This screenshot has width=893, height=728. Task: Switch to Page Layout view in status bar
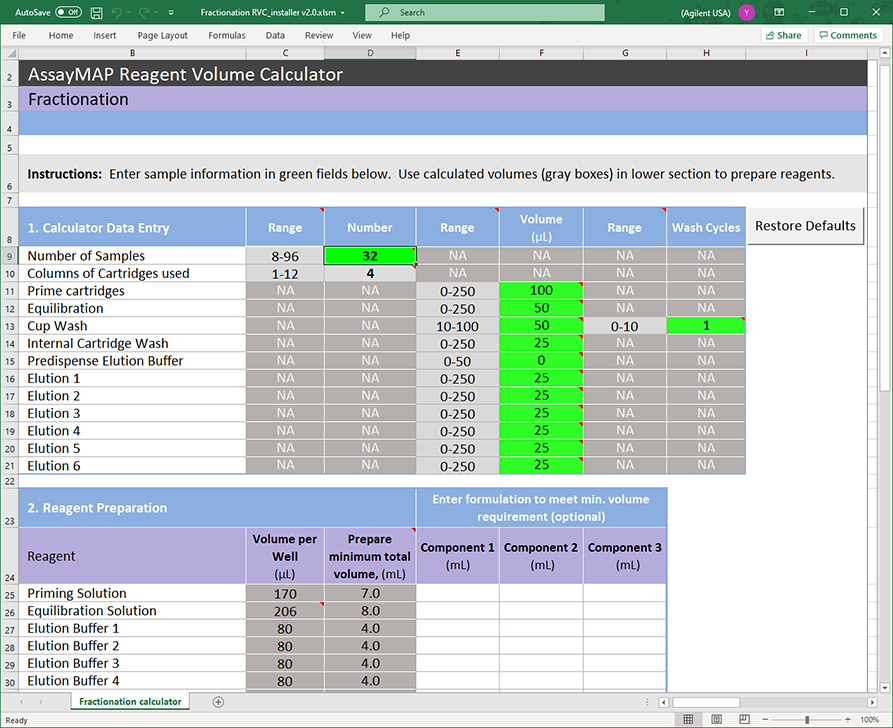tap(716, 719)
